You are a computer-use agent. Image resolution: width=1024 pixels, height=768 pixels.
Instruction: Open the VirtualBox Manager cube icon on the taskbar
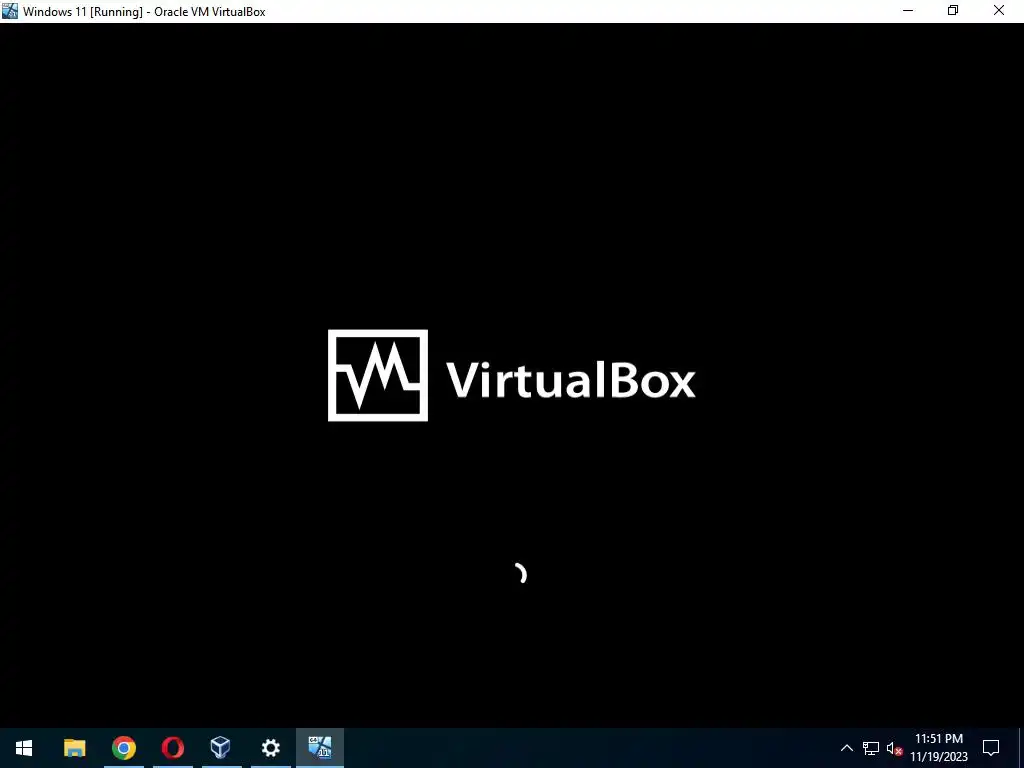(x=221, y=748)
